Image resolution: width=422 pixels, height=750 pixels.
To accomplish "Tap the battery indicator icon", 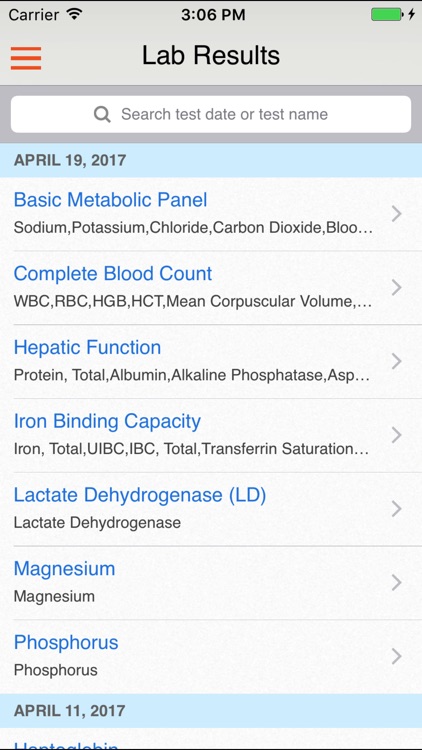I will point(393,14).
